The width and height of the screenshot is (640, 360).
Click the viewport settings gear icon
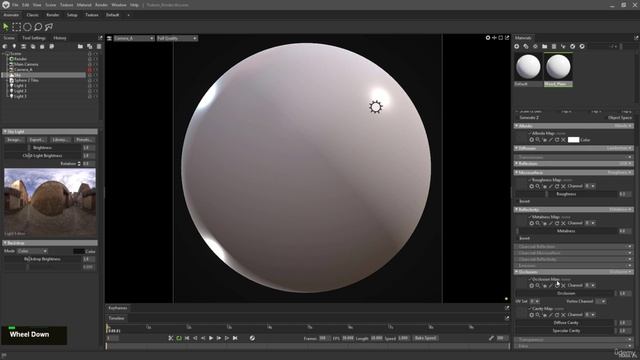(488, 38)
